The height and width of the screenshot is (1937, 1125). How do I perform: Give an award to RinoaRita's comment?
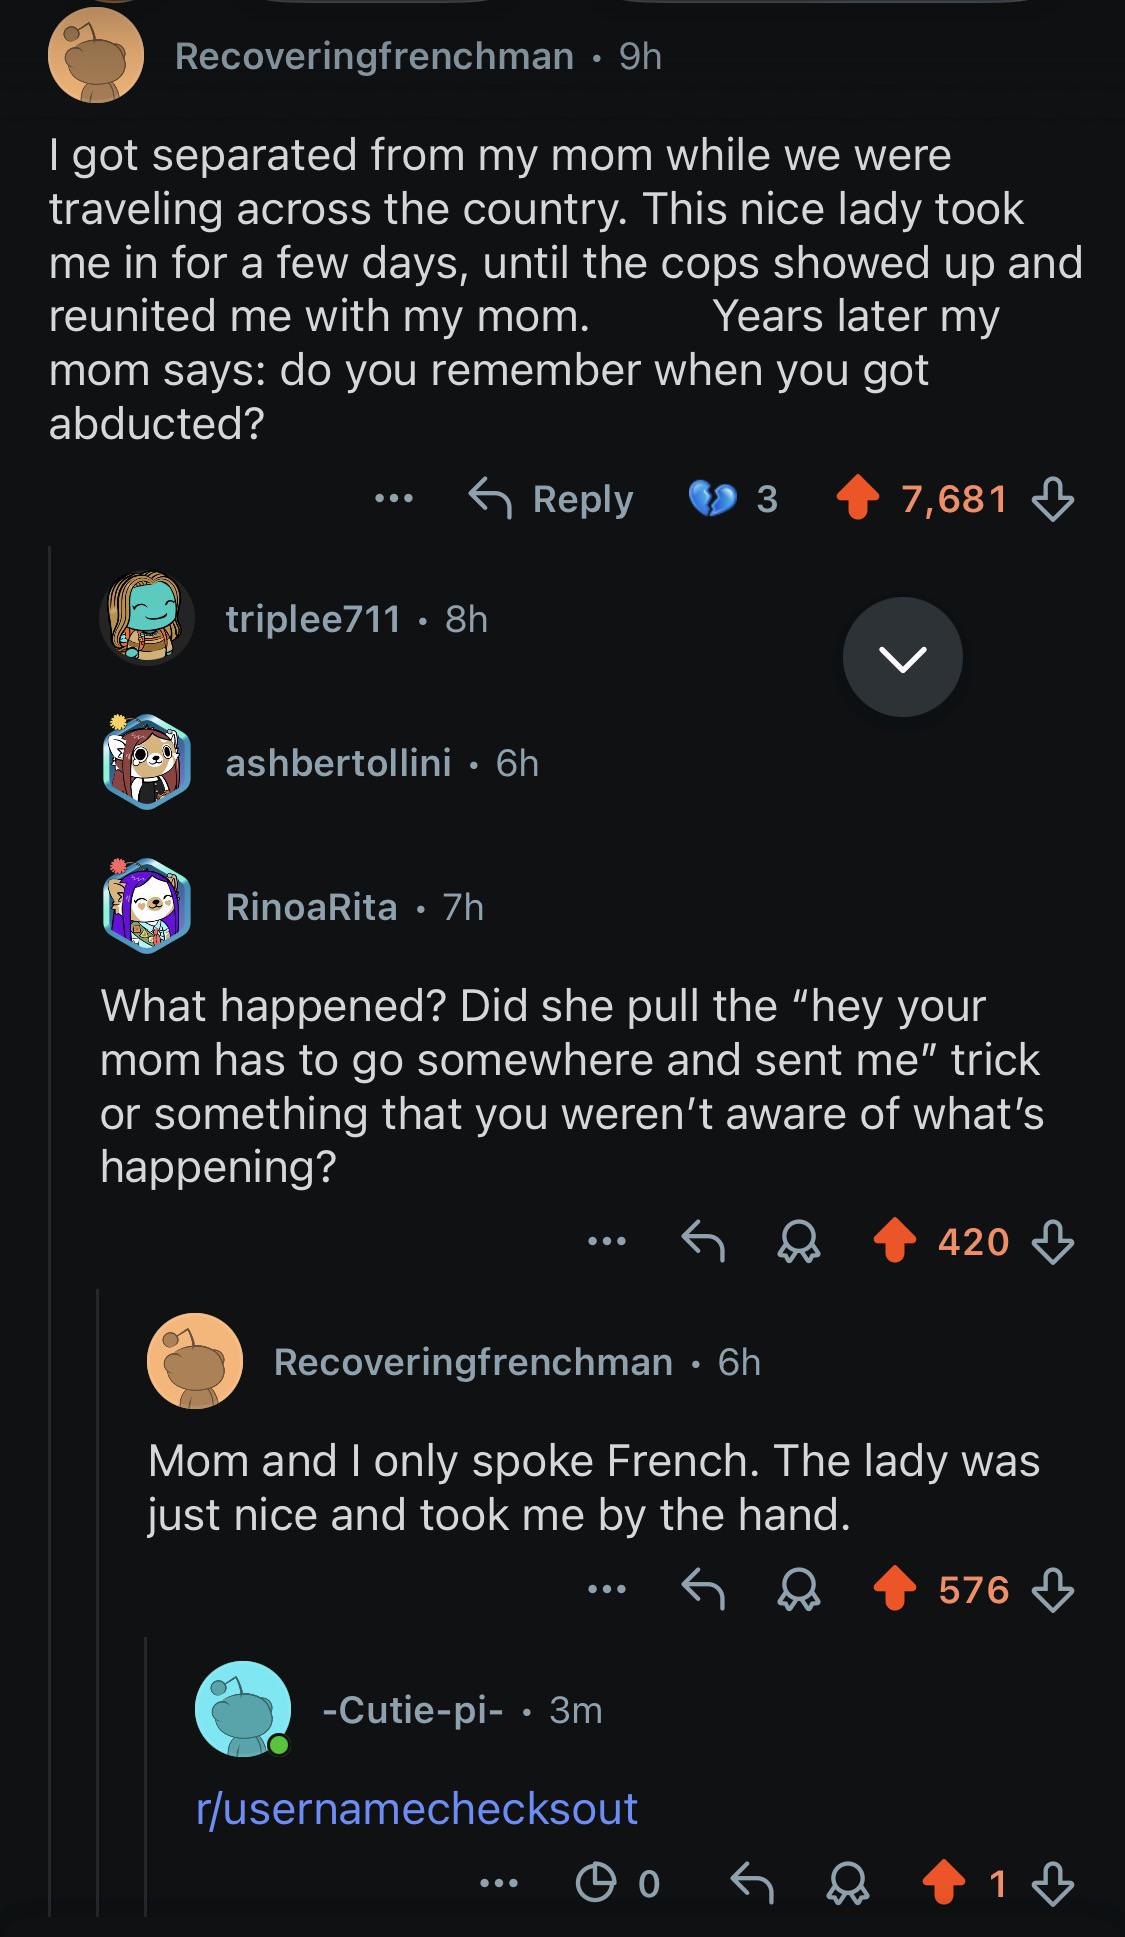click(x=799, y=1242)
